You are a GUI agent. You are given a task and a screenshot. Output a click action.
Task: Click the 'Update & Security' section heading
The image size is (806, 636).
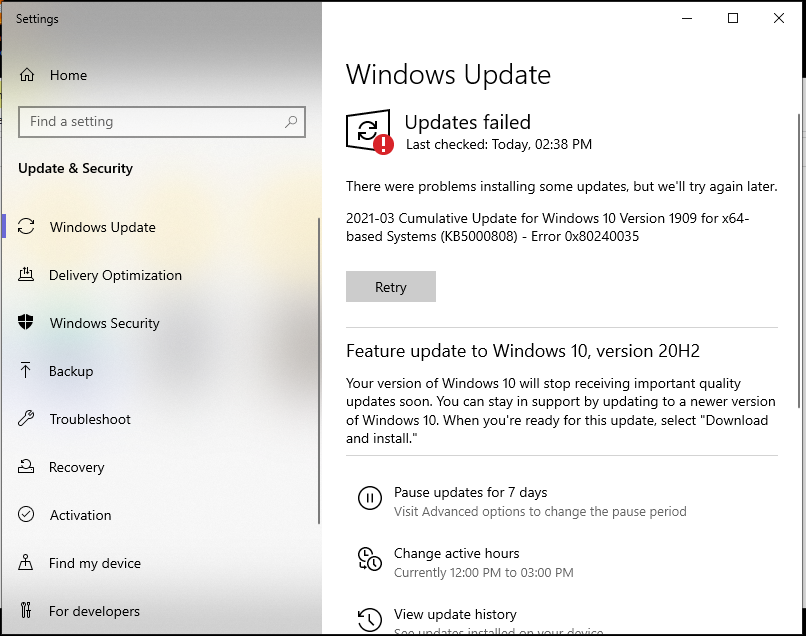click(x=76, y=168)
